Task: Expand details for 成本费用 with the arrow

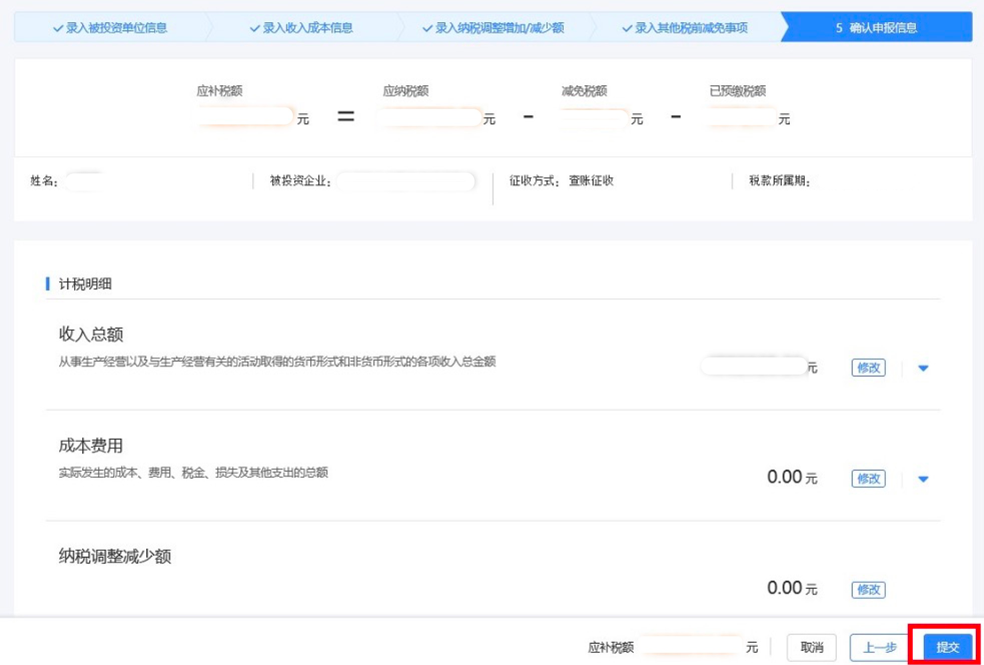Action: click(923, 478)
